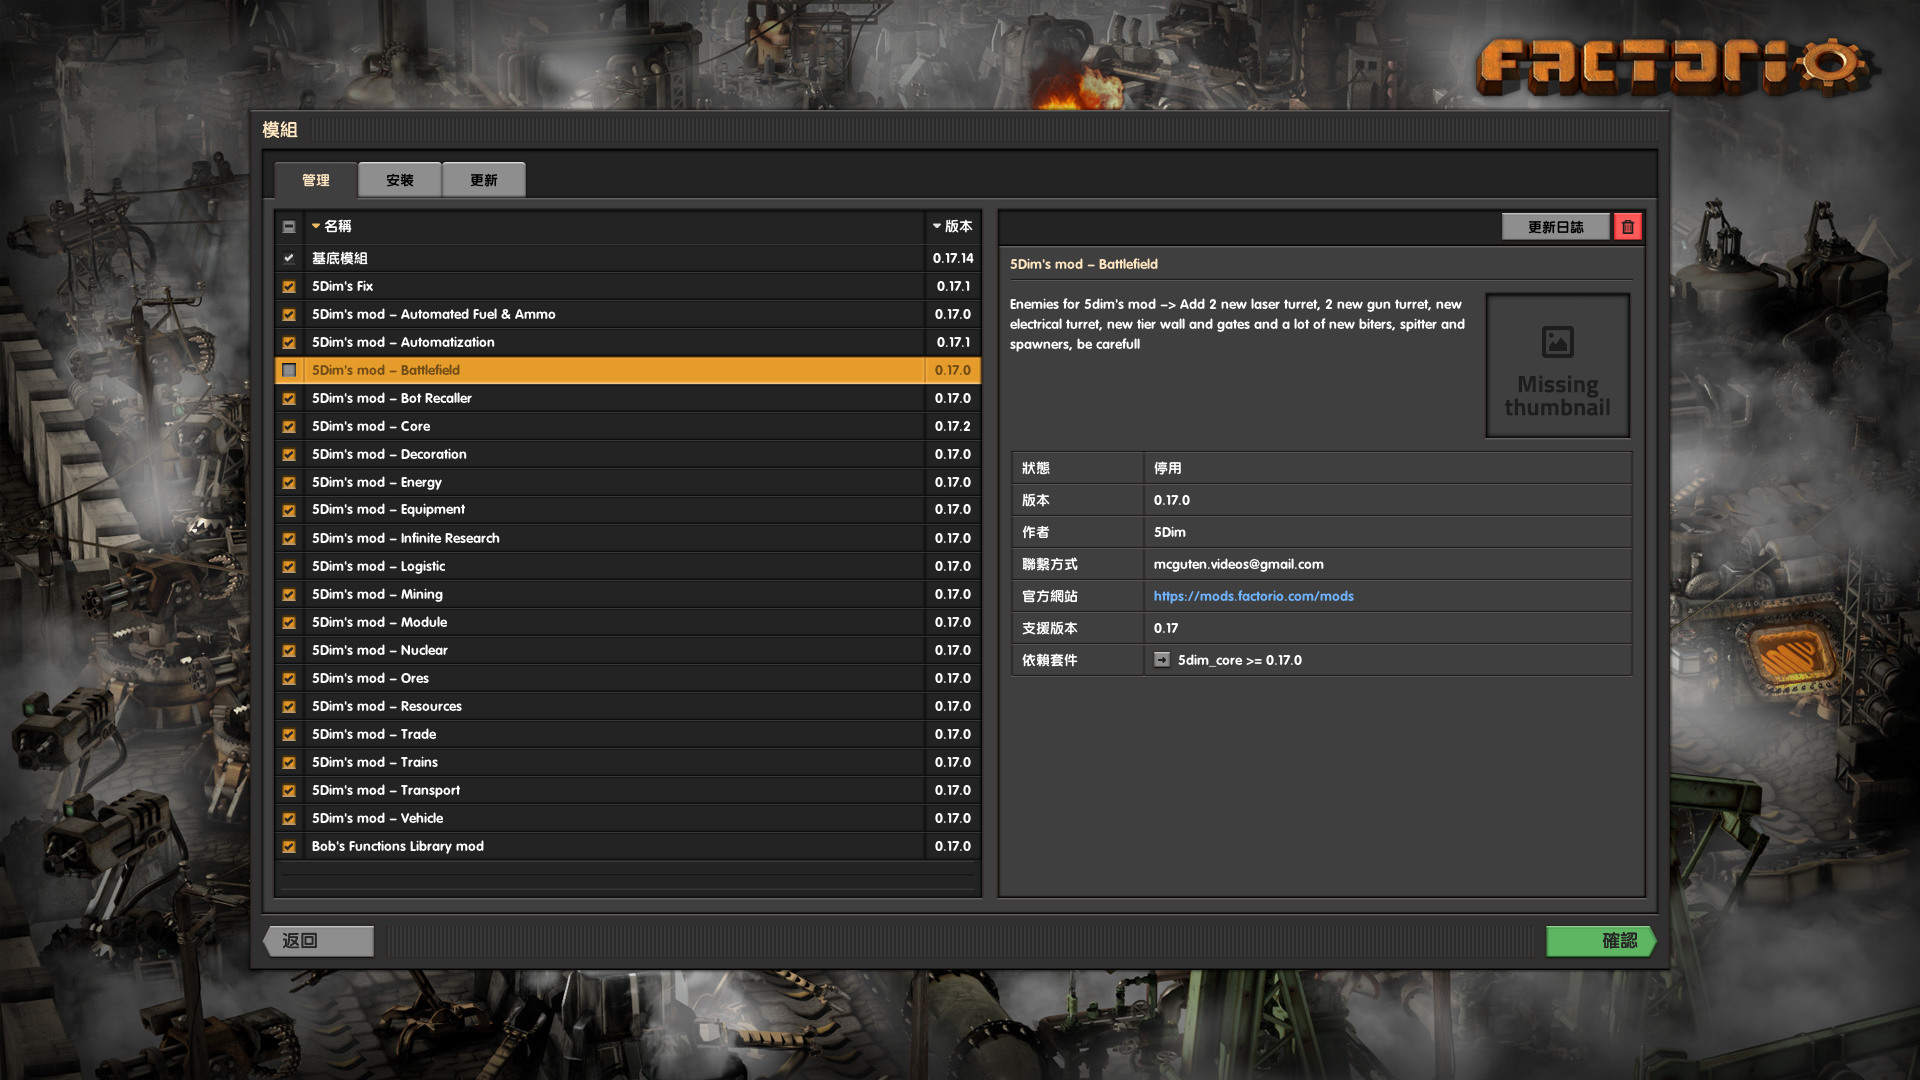
Task: Select the 5Dim's mod – Trade row
Action: (x=628, y=734)
